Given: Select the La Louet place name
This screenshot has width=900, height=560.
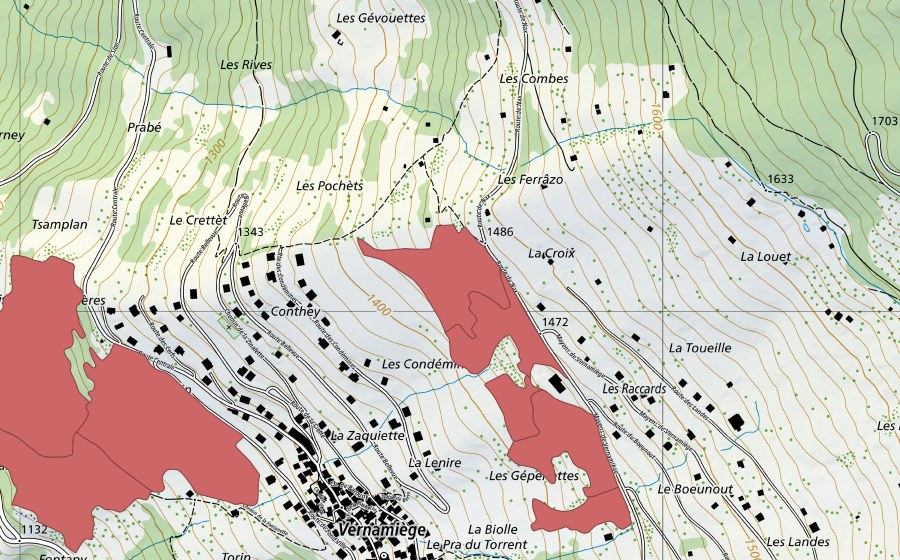Looking at the screenshot, I should pyautogui.click(x=766, y=256).
